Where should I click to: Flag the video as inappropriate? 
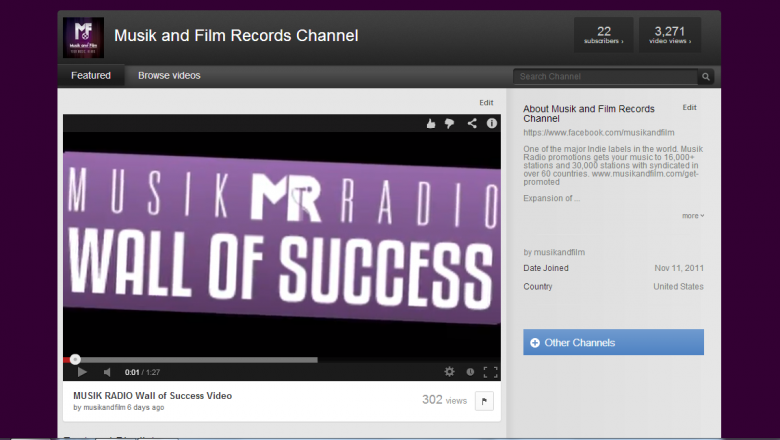[484, 401]
